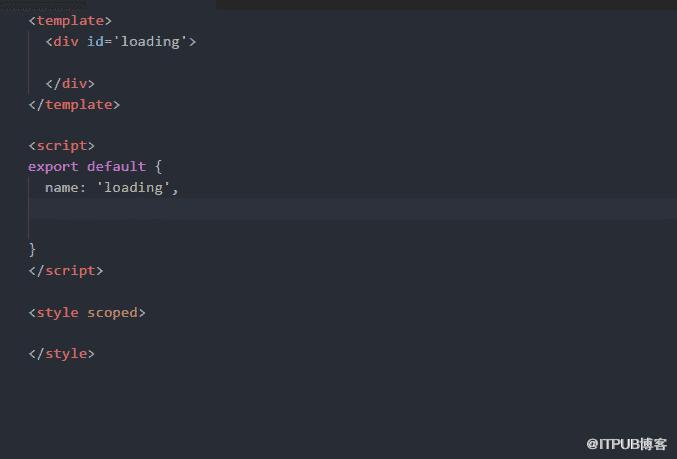Click the closing brace } line
Screen dimensions: 677x459
32,250
